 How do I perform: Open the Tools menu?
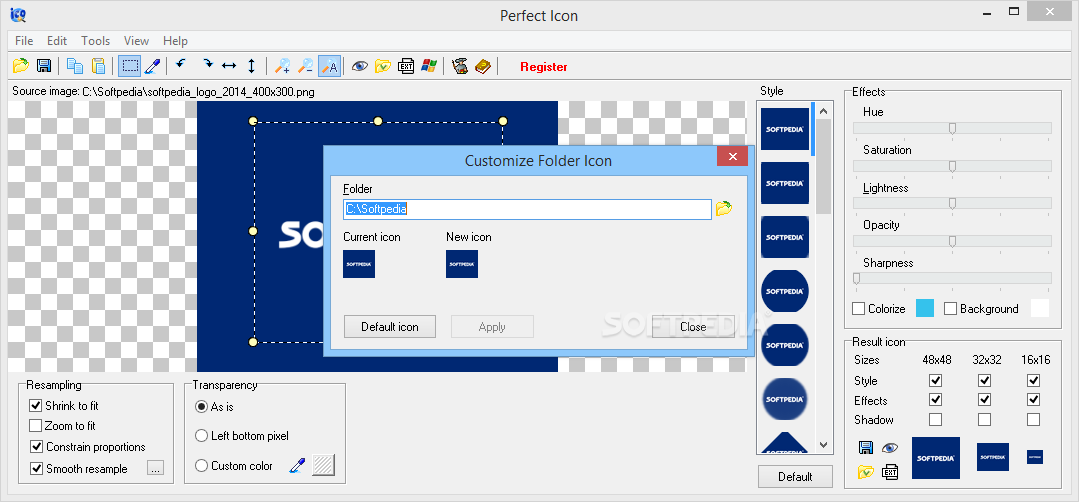[x=96, y=41]
